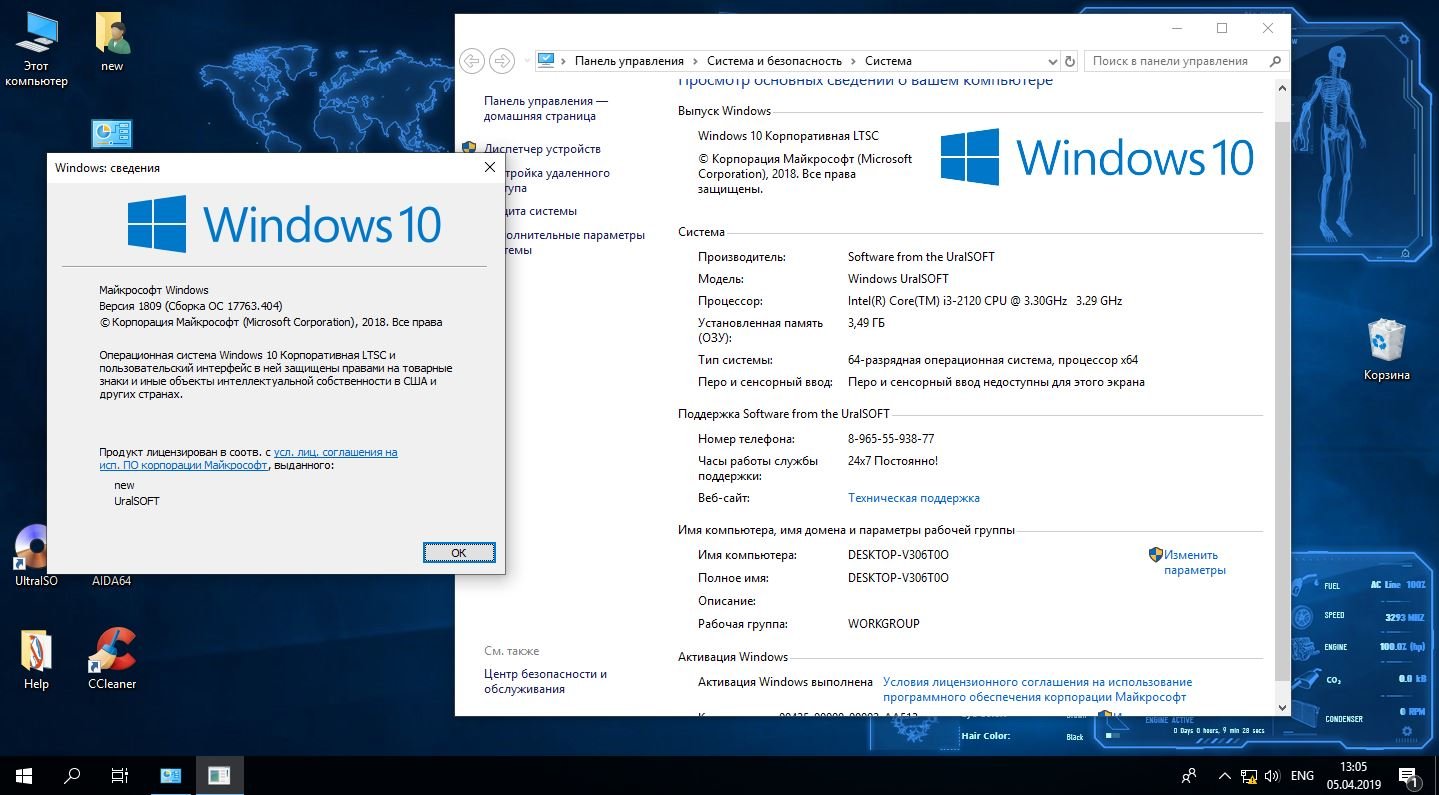1439x795 pixels.
Task: Open the 'new' user folder on desktop
Action: click(x=112, y=42)
